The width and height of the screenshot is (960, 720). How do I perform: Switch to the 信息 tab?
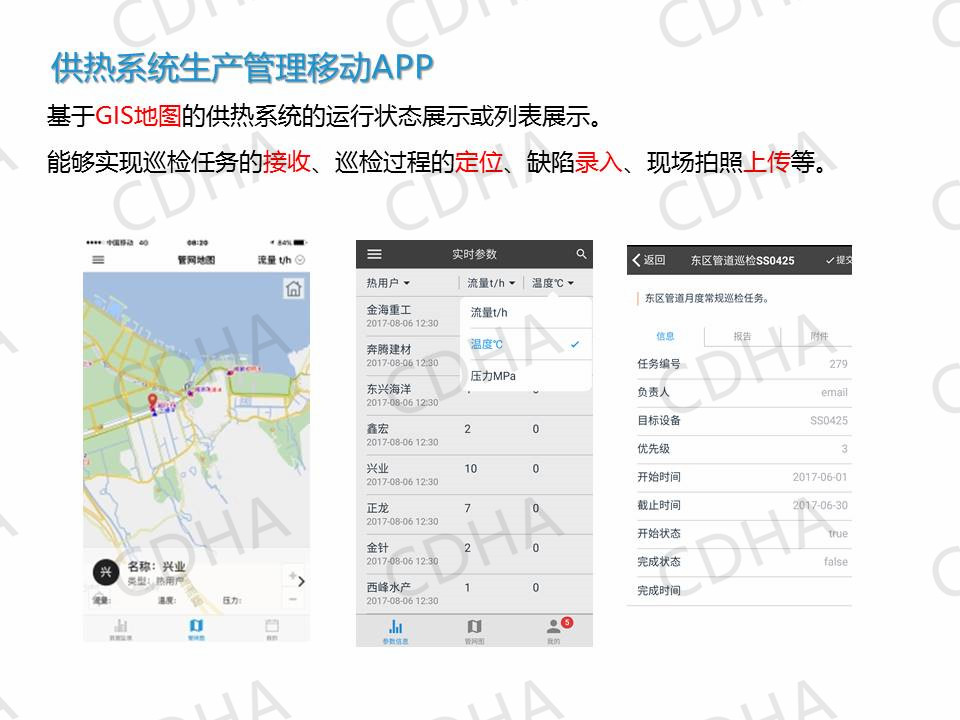pyautogui.click(x=666, y=336)
